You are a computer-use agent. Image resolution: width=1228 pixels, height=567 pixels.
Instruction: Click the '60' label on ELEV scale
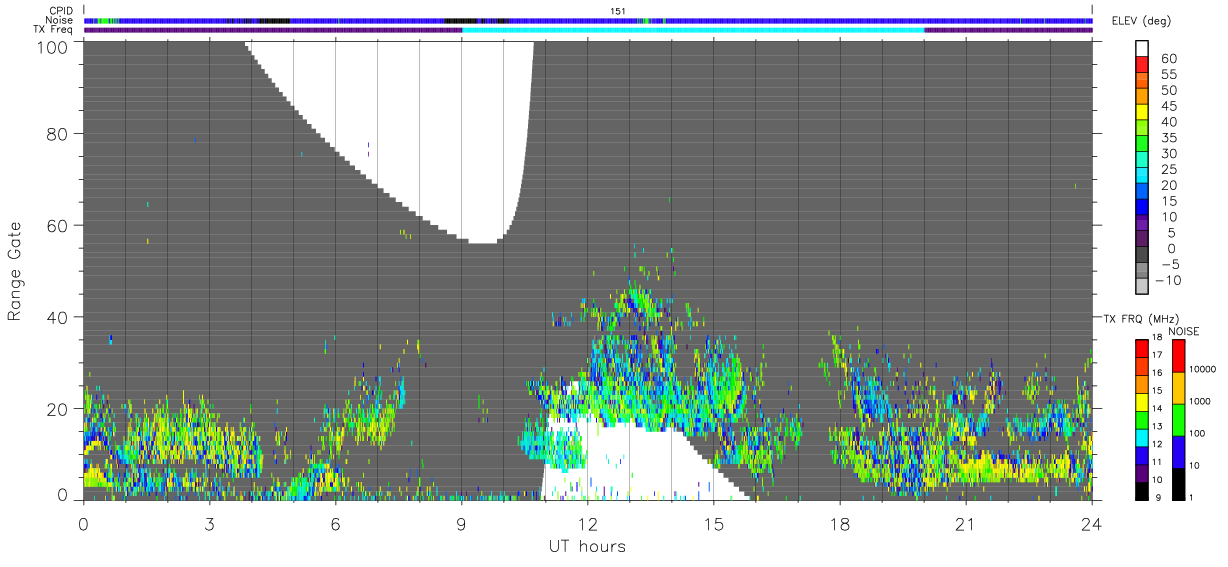point(1168,59)
